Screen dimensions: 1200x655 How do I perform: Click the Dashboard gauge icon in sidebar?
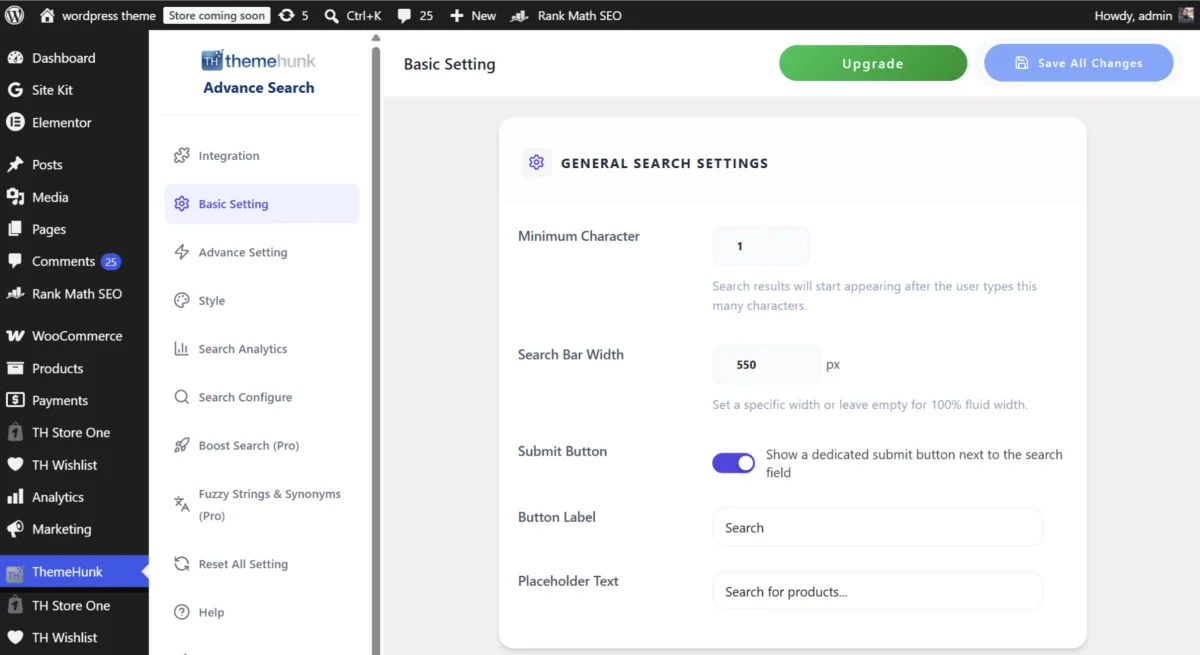pyautogui.click(x=15, y=58)
